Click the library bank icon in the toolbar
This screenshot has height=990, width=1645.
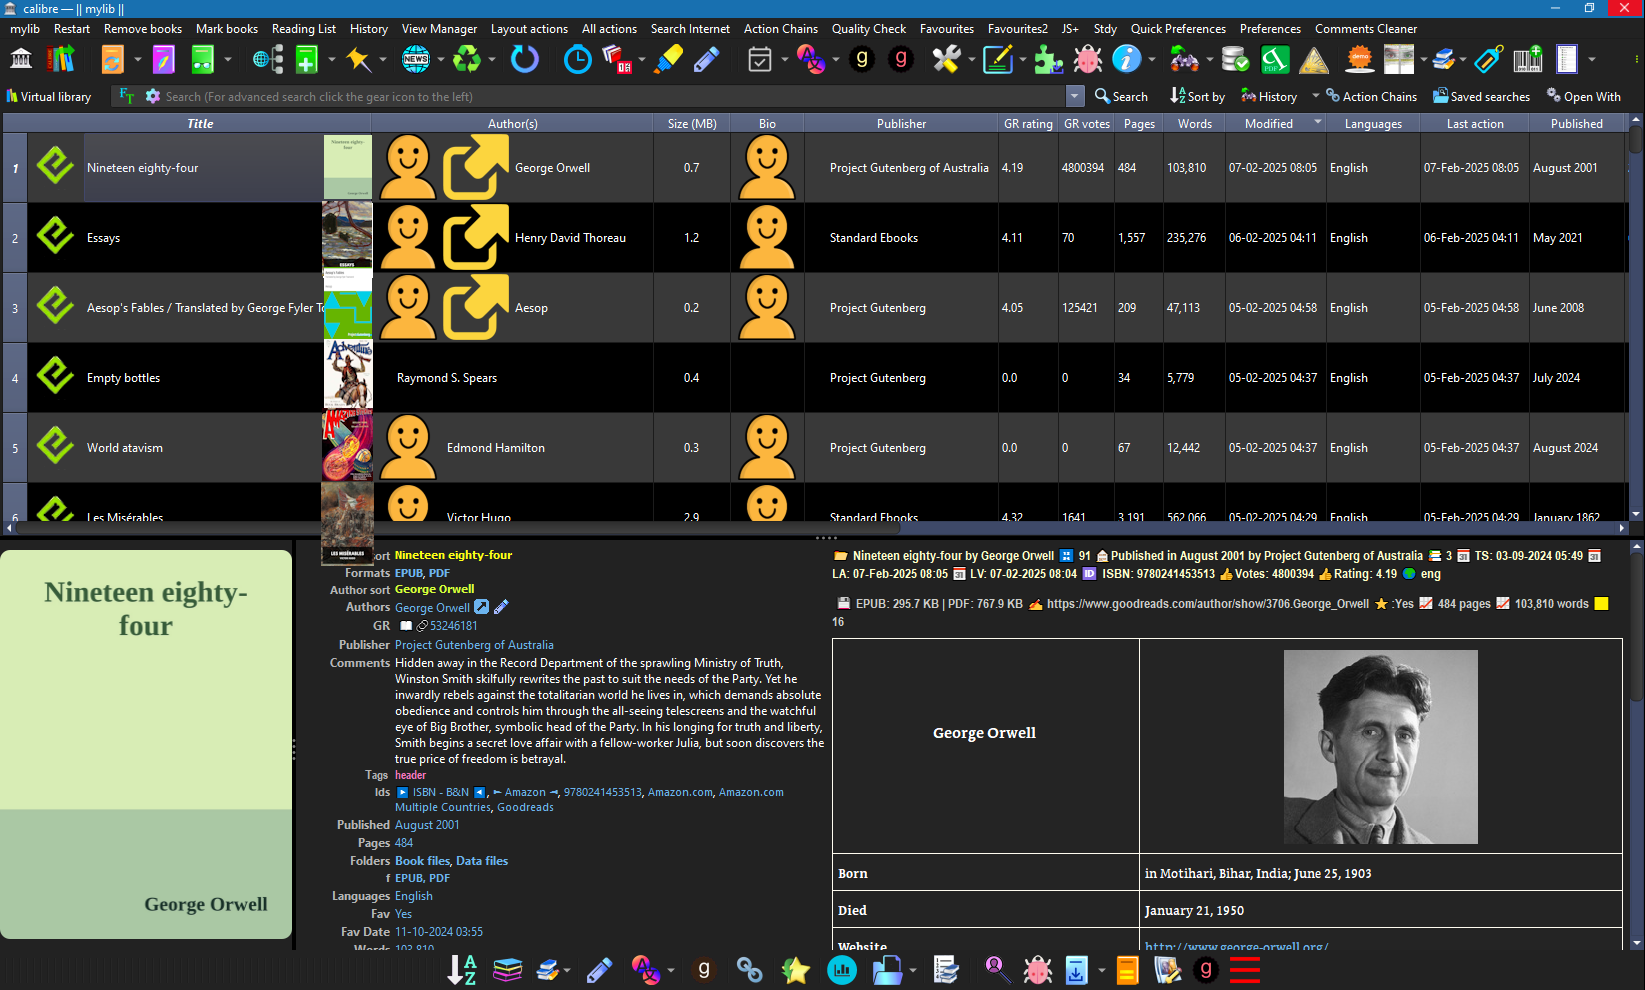click(x=21, y=60)
